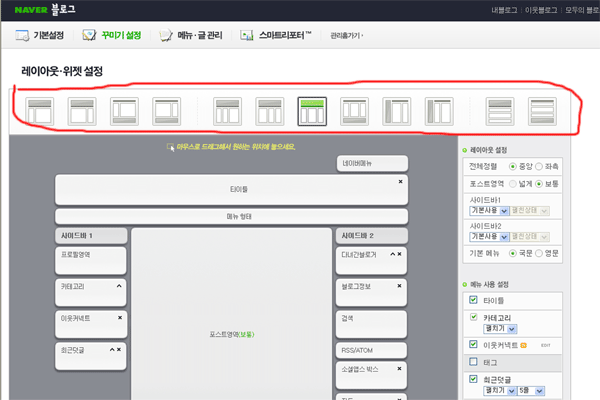Pick single-column layout with dark bottom bar
The height and width of the screenshot is (400, 600).
(x=542, y=111)
